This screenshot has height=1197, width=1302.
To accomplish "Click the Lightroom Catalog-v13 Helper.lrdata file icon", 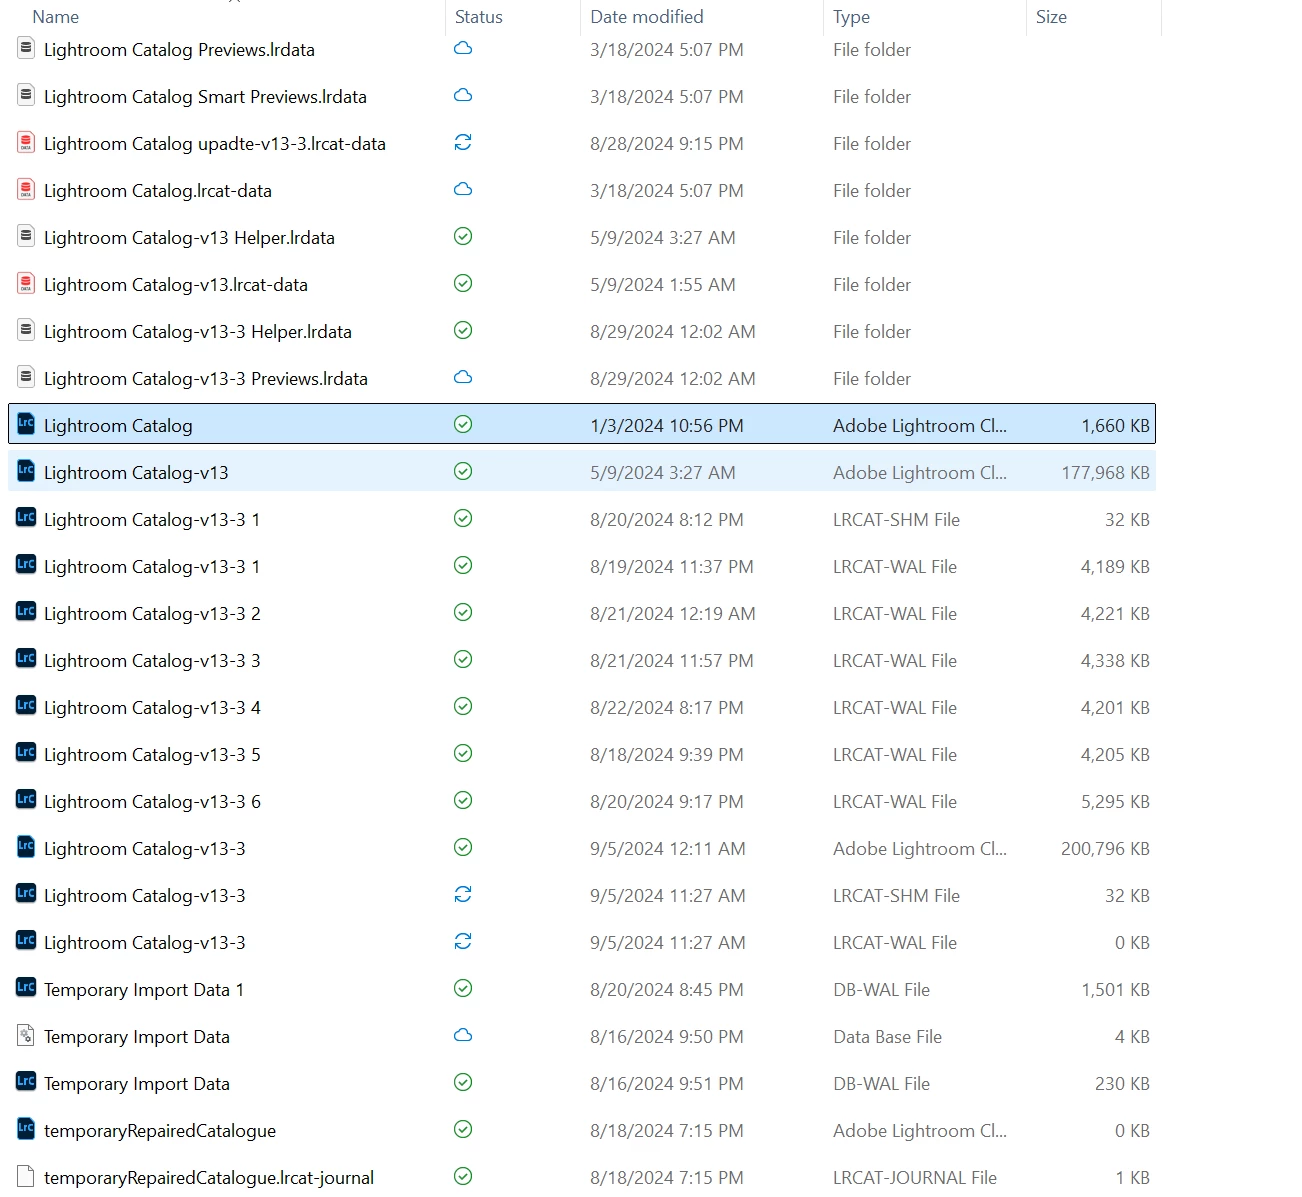I will coord(26,236).
